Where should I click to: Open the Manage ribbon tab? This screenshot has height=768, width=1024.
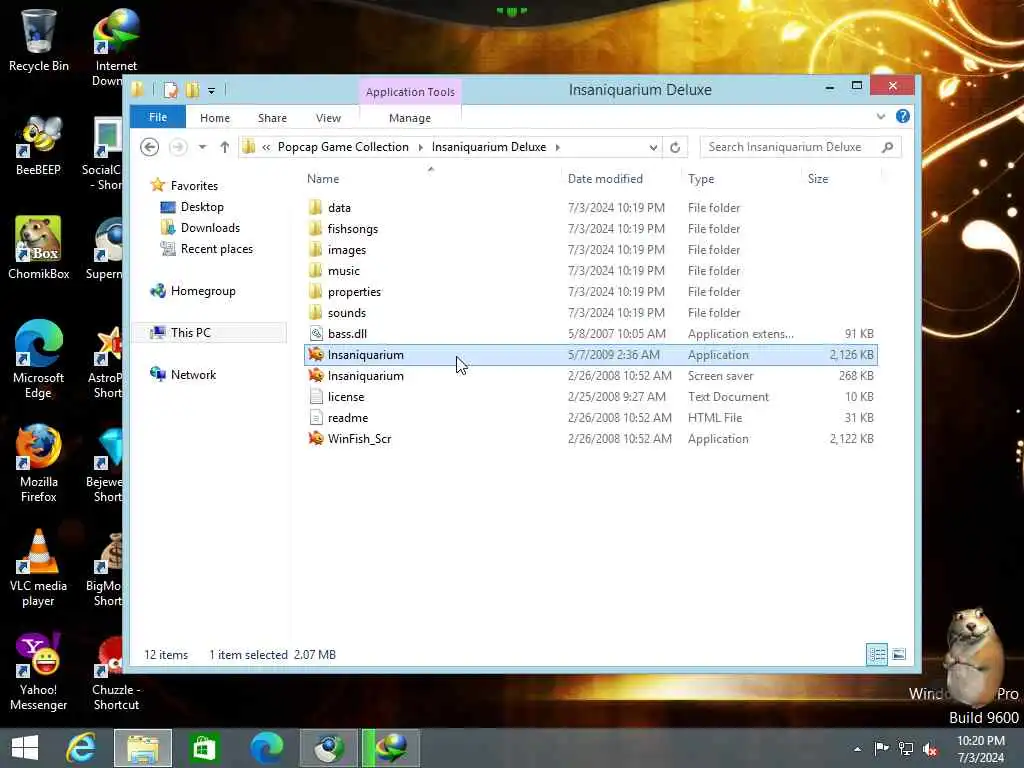409,118
